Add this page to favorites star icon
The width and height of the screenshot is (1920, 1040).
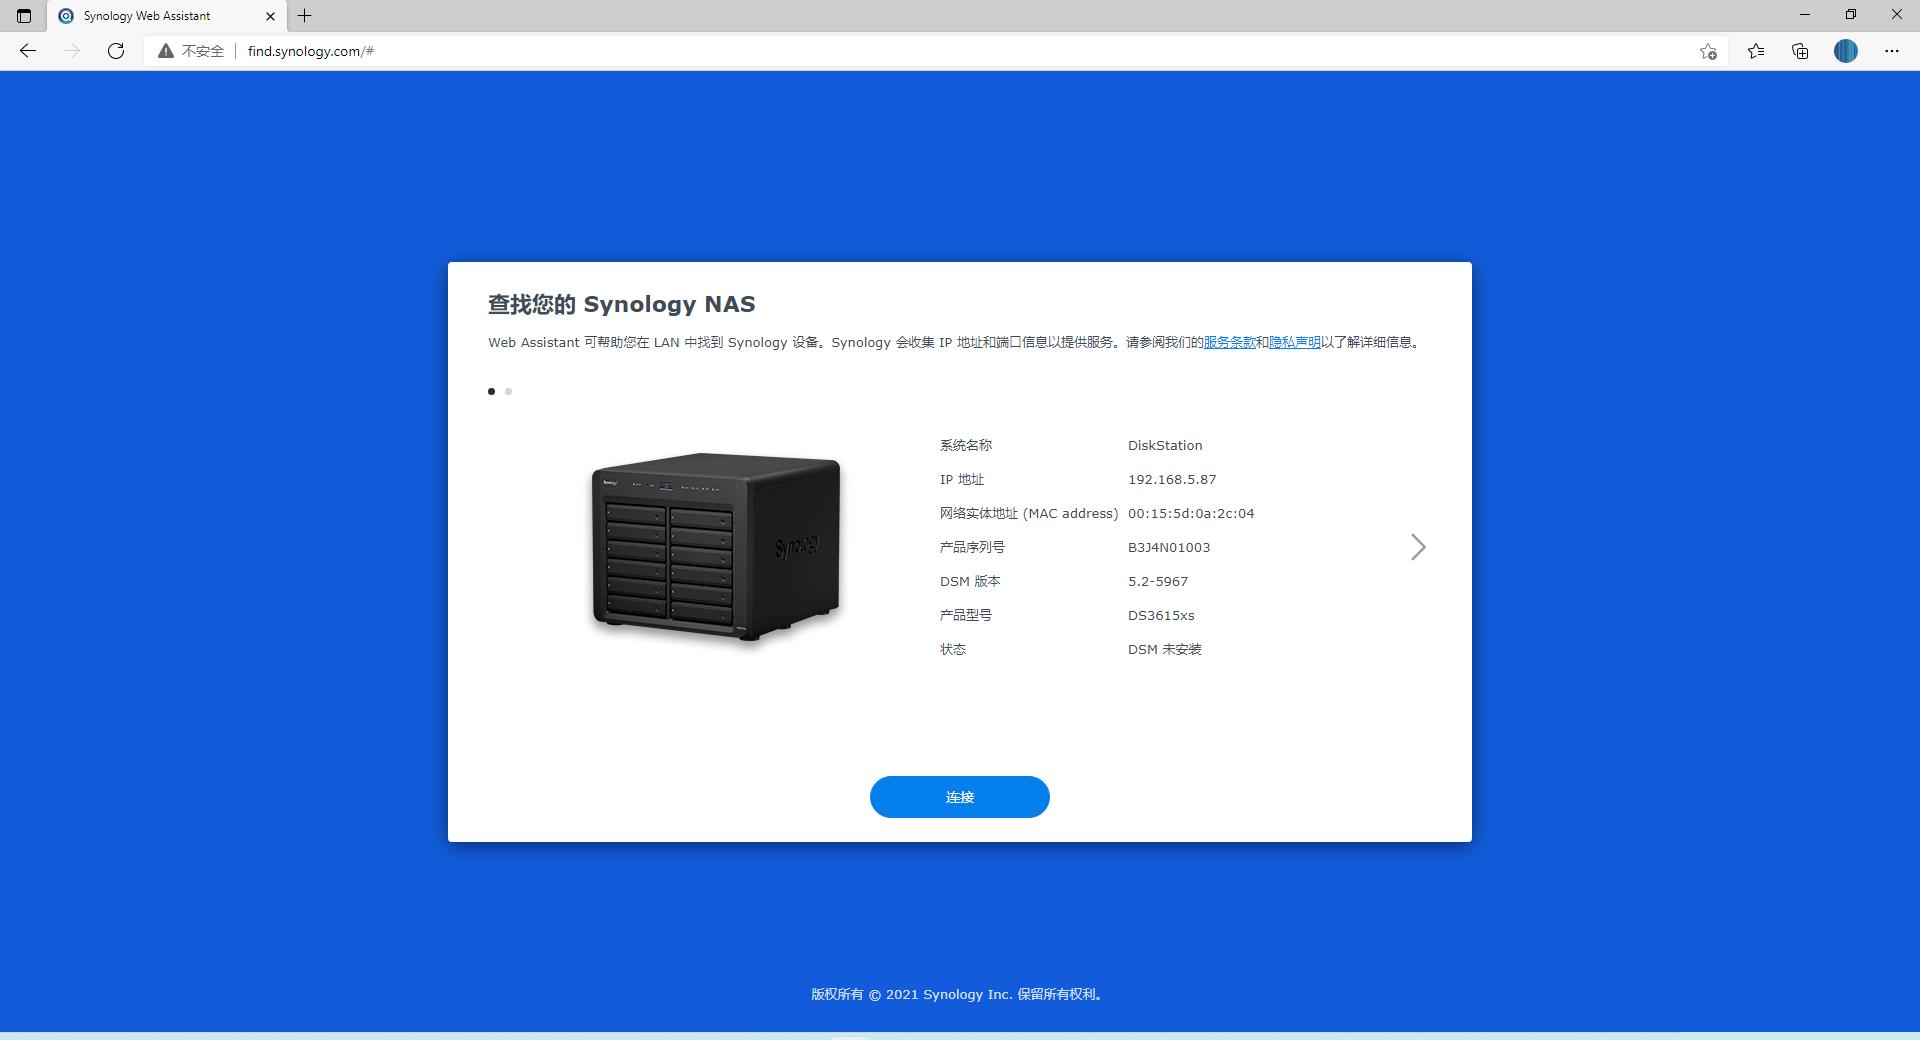coord(1708,51)
